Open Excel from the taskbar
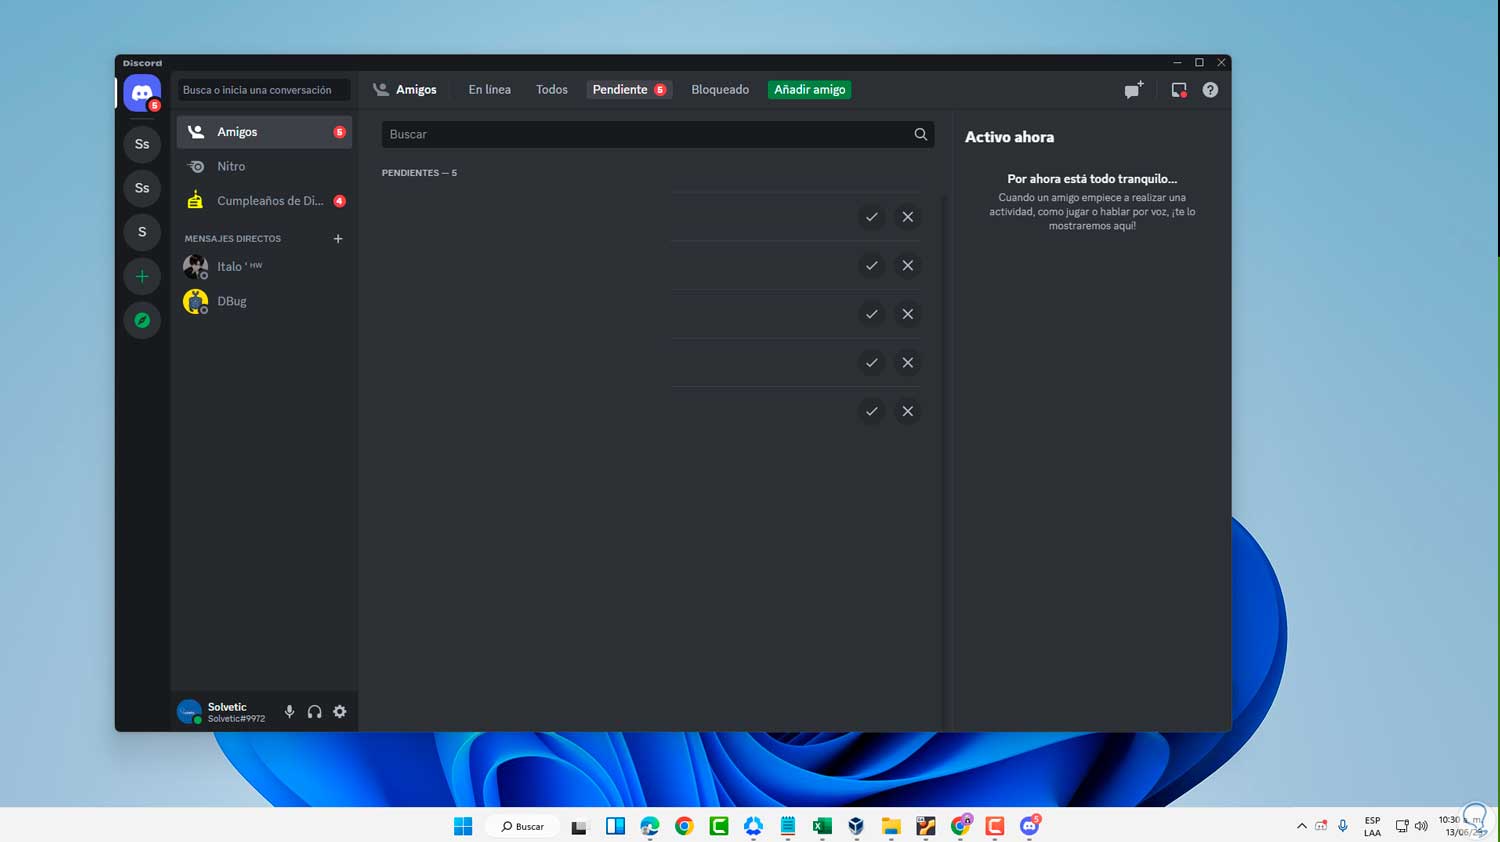Image resolution: width=1500 pixels, height=842 pixels. 822,826
